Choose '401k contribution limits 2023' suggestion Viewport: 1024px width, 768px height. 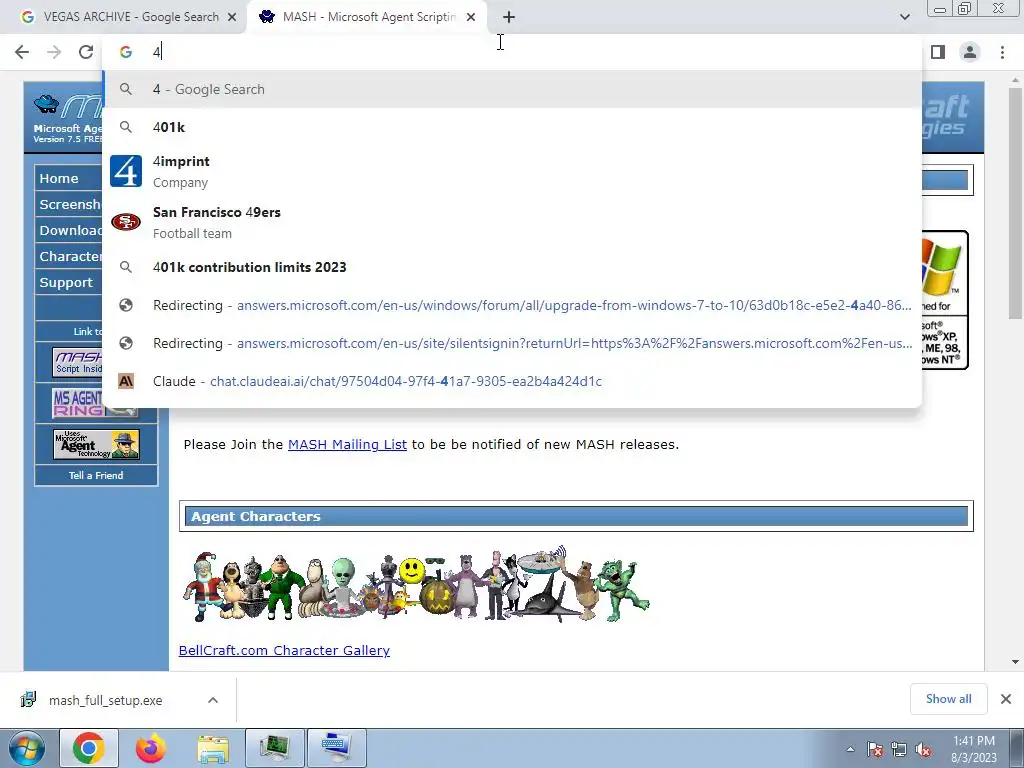[x=512, y=267]
